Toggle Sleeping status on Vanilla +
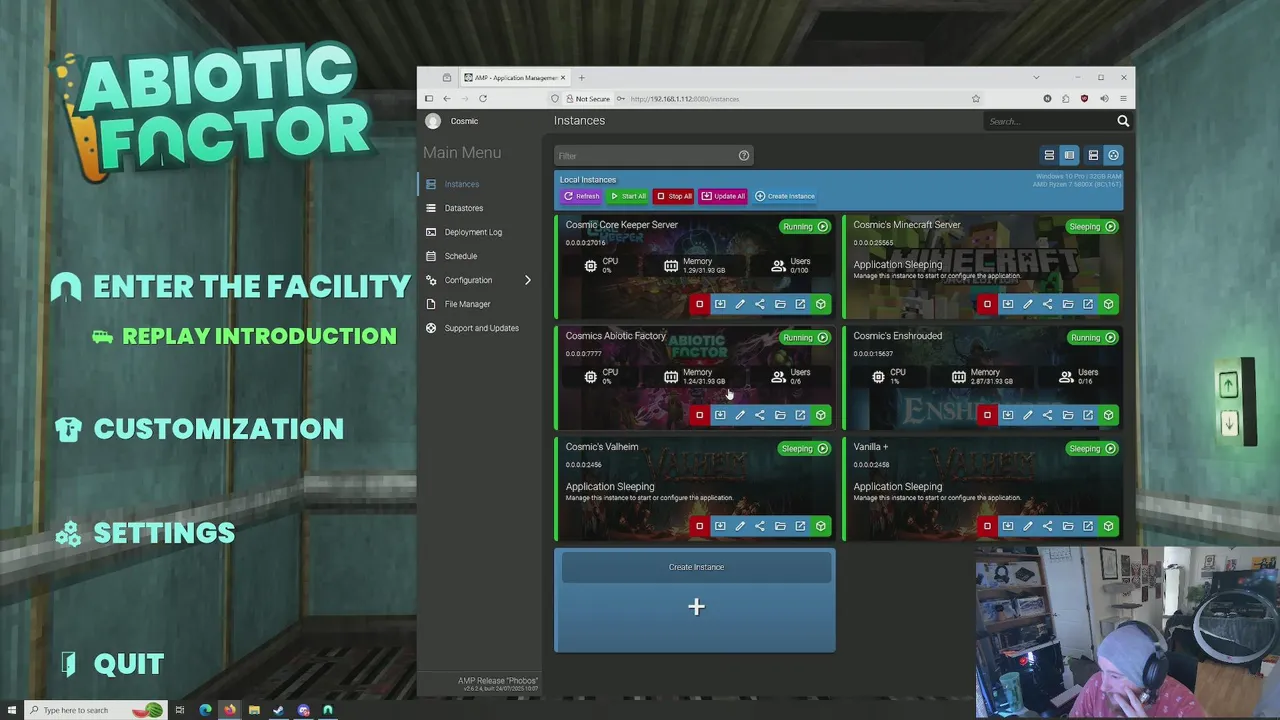Viewport: 1280px width, 720px height. click(x=1093, y=449)
